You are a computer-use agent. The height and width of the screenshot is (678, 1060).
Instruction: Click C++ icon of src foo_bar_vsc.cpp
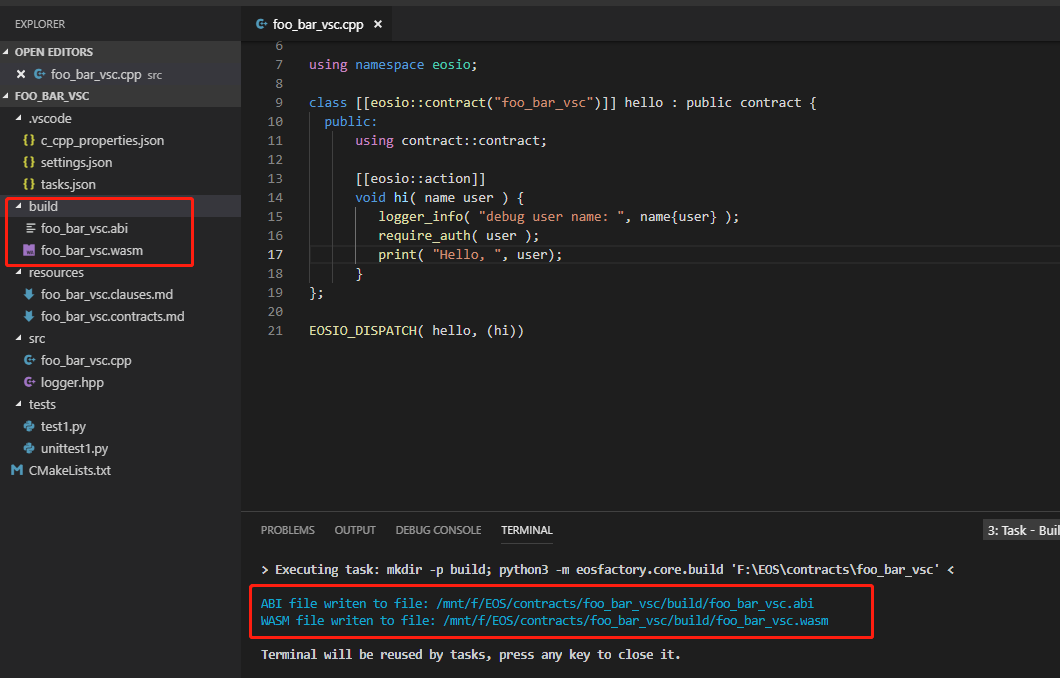[29, 360]
